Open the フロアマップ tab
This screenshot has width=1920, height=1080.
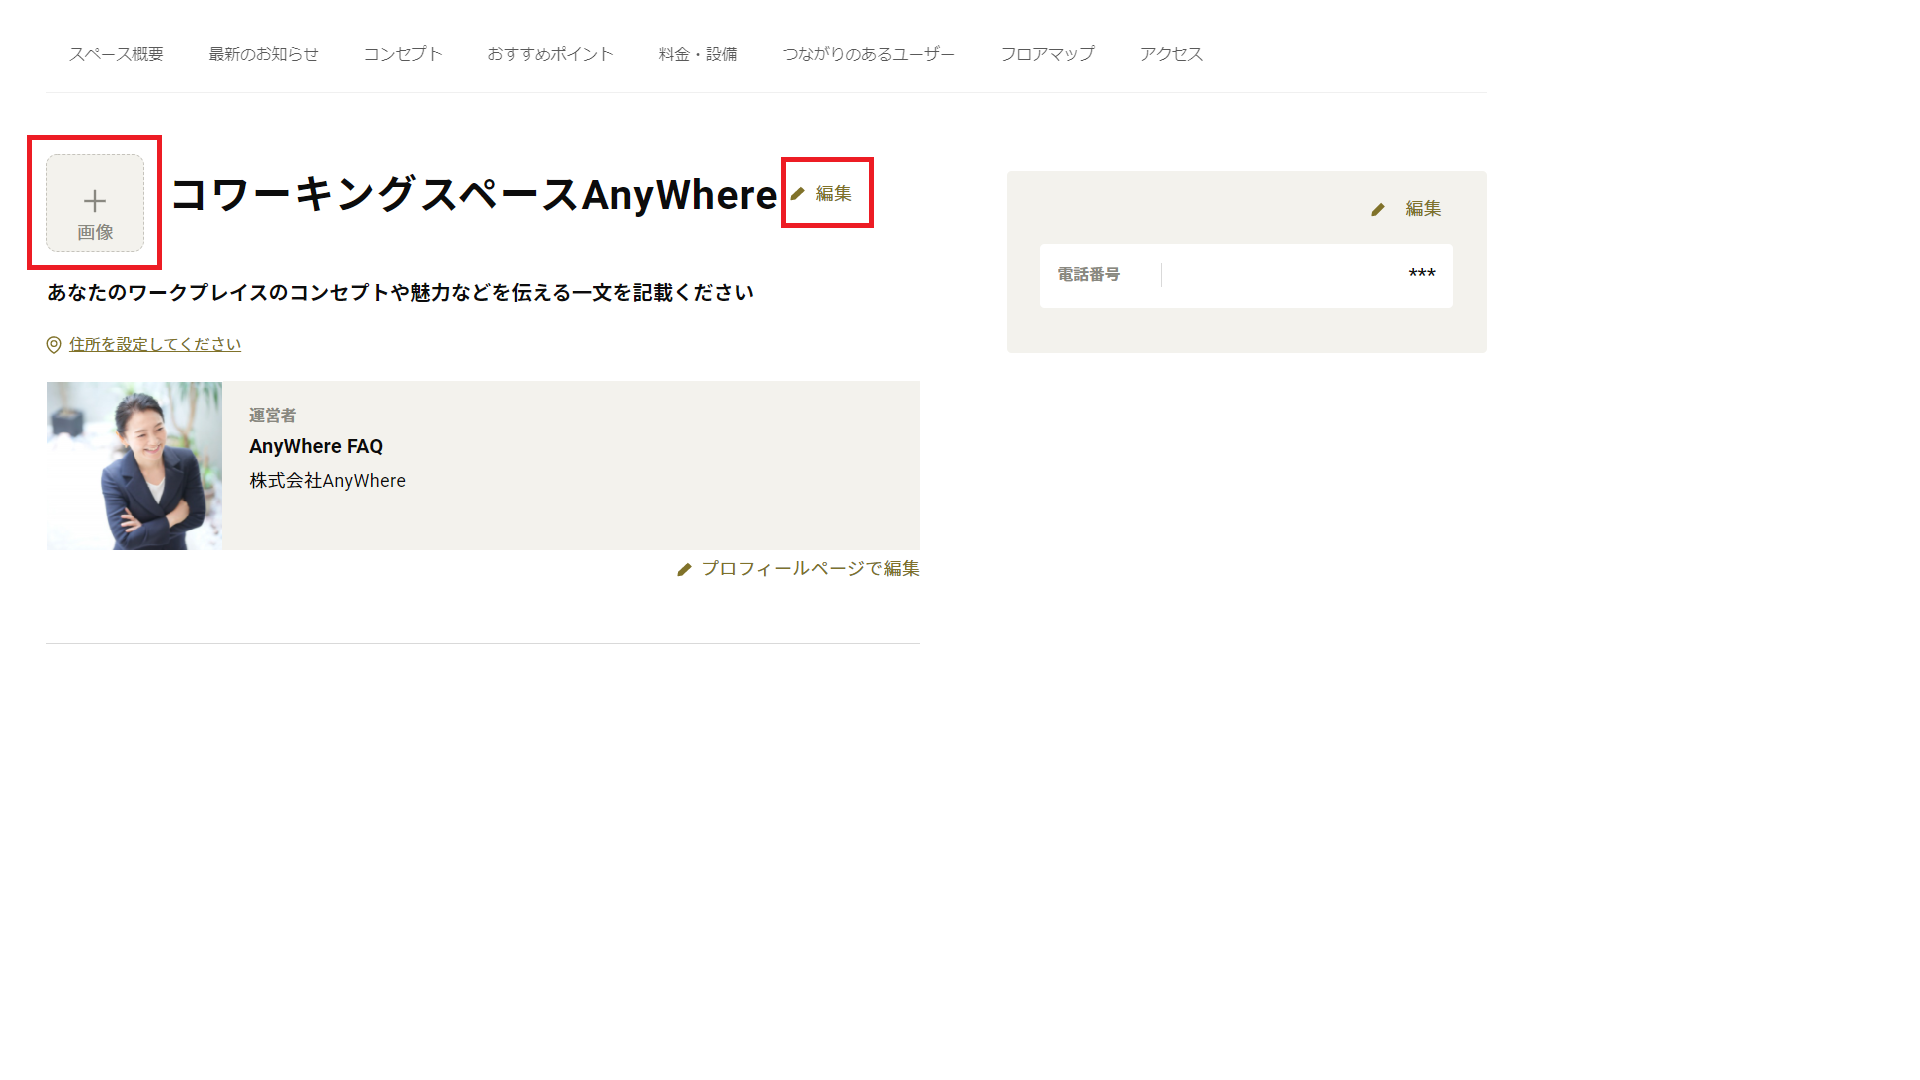click(1047, 54)
